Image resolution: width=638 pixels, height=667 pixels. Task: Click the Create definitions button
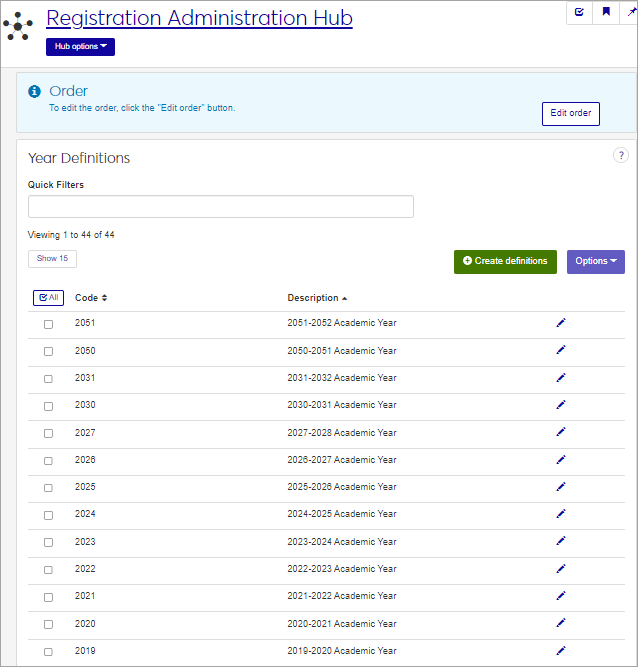click(505, 261)
